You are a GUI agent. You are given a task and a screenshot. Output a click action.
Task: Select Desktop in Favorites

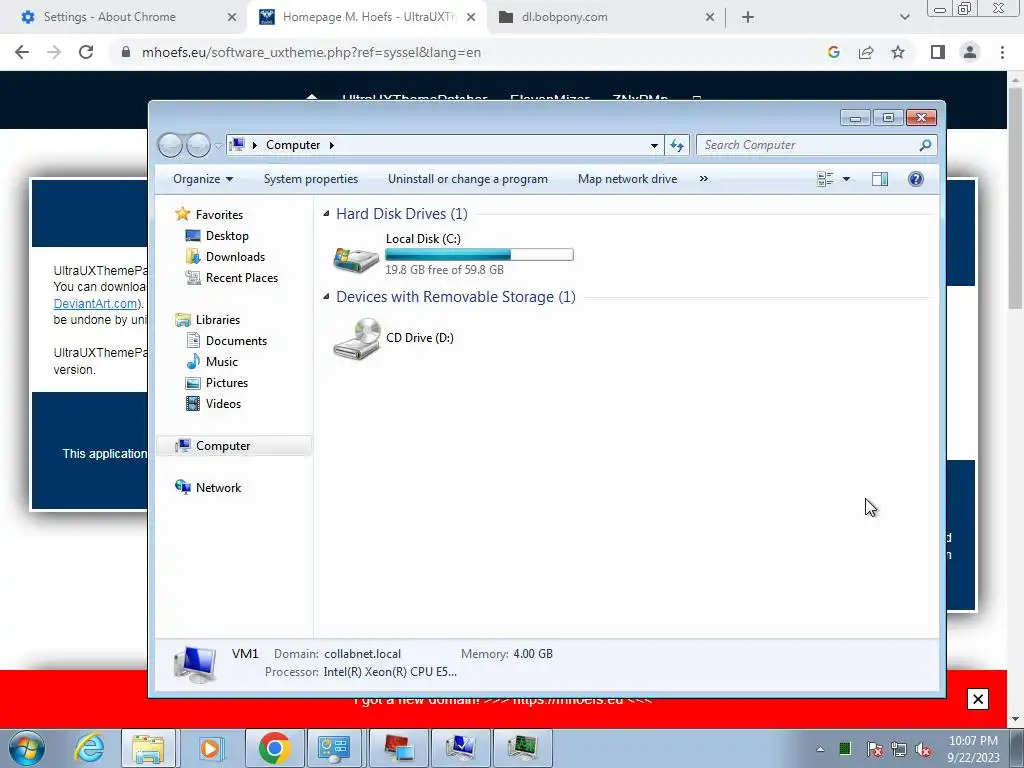click(227, 236)
